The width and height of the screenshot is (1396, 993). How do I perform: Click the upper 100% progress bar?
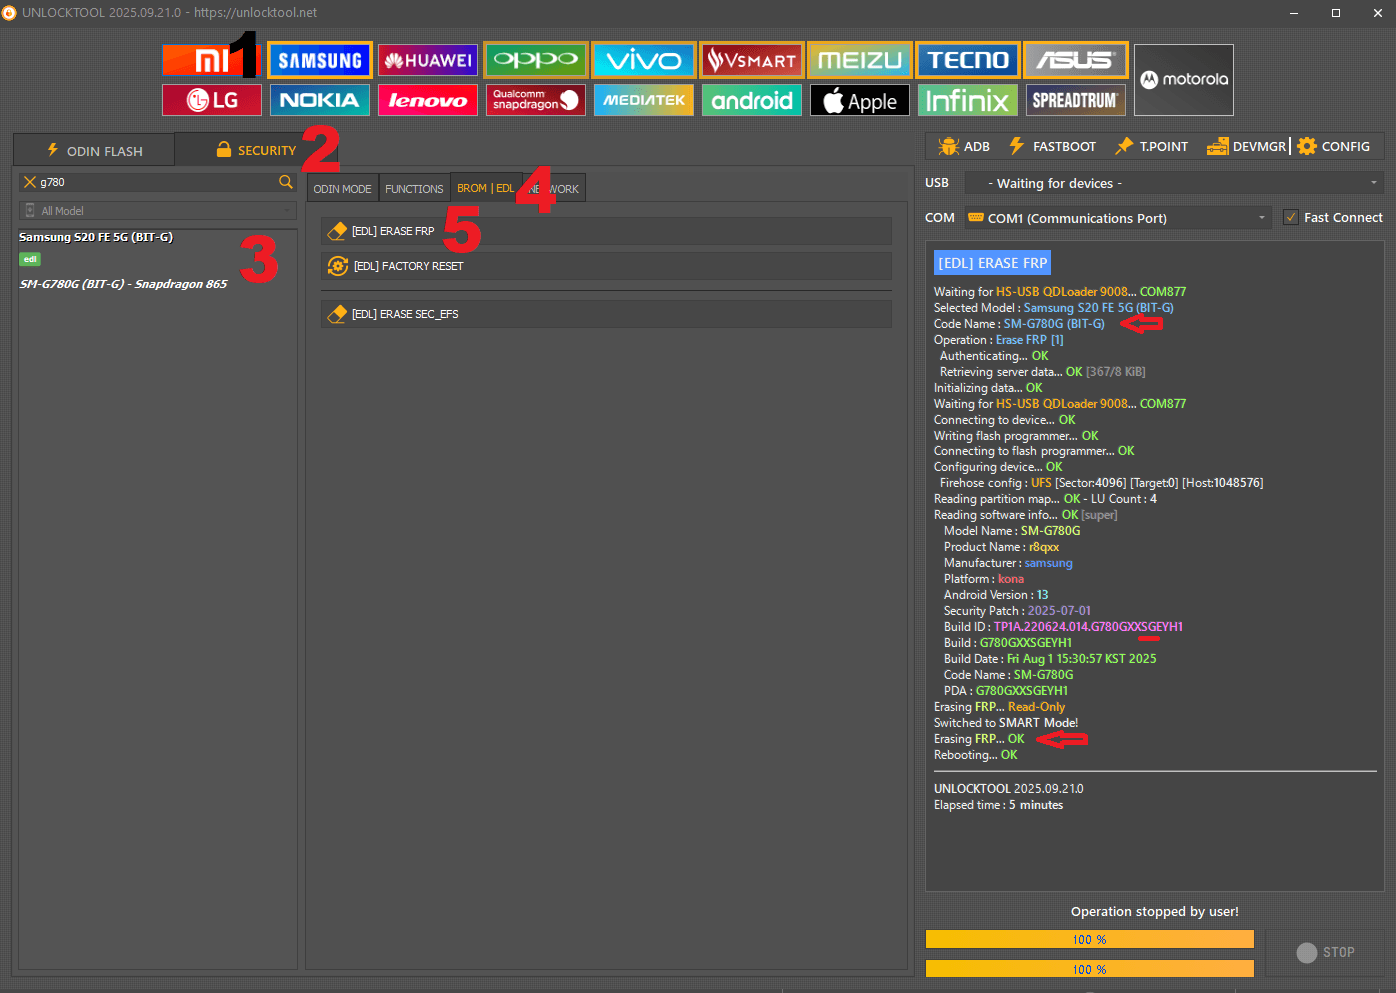click(1089, 939)
